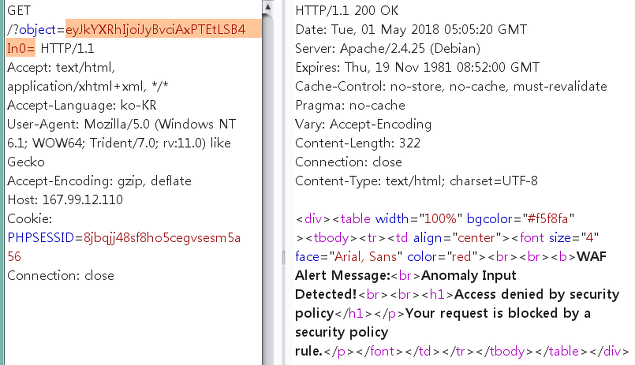Click the 'Pragma: no-cache' header
Viewport: 635px width, 365px height.
(x=350, y=105)
